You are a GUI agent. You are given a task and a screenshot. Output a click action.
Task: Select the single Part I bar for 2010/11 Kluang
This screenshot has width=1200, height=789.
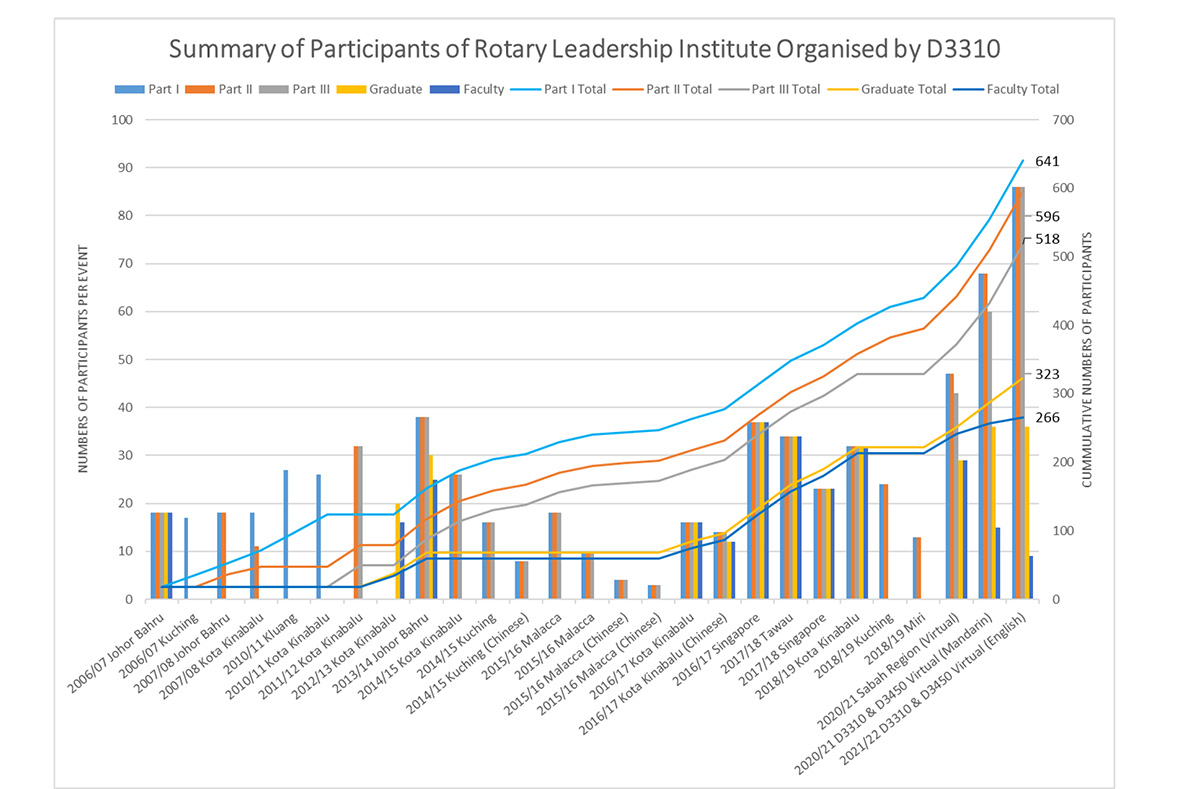286,534
